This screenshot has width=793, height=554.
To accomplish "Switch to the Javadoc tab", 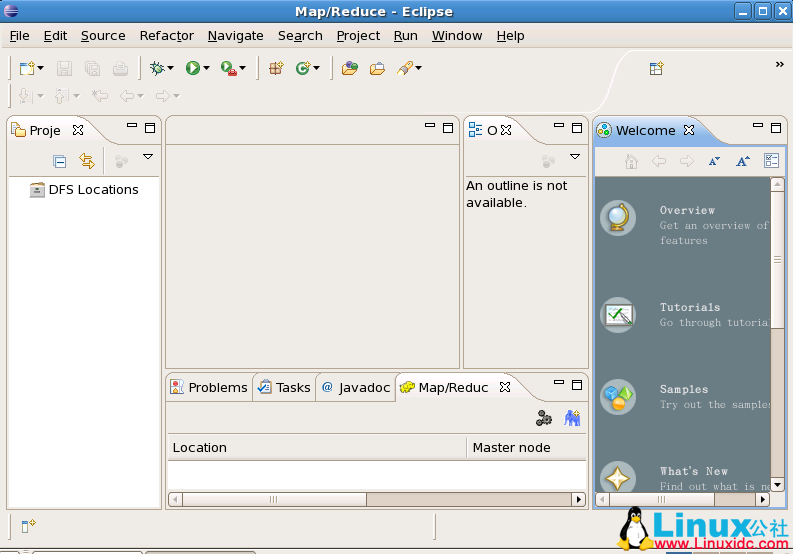I will [x=356, y=388].
